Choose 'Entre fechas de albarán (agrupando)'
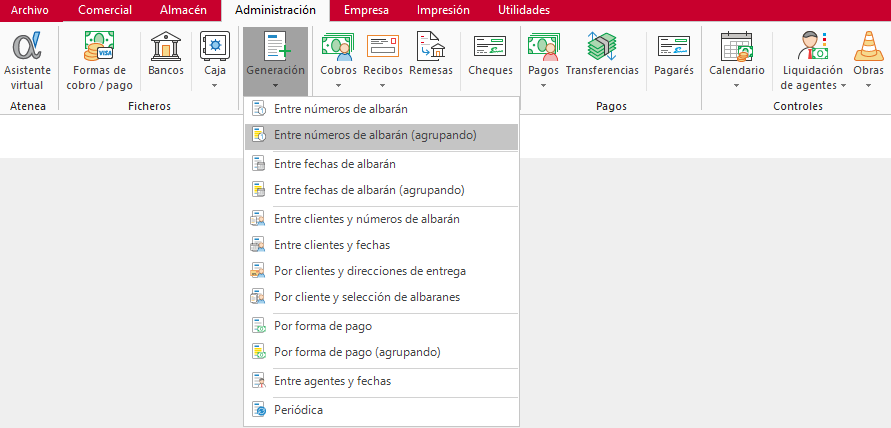891x428 pixels. (381, 190)
